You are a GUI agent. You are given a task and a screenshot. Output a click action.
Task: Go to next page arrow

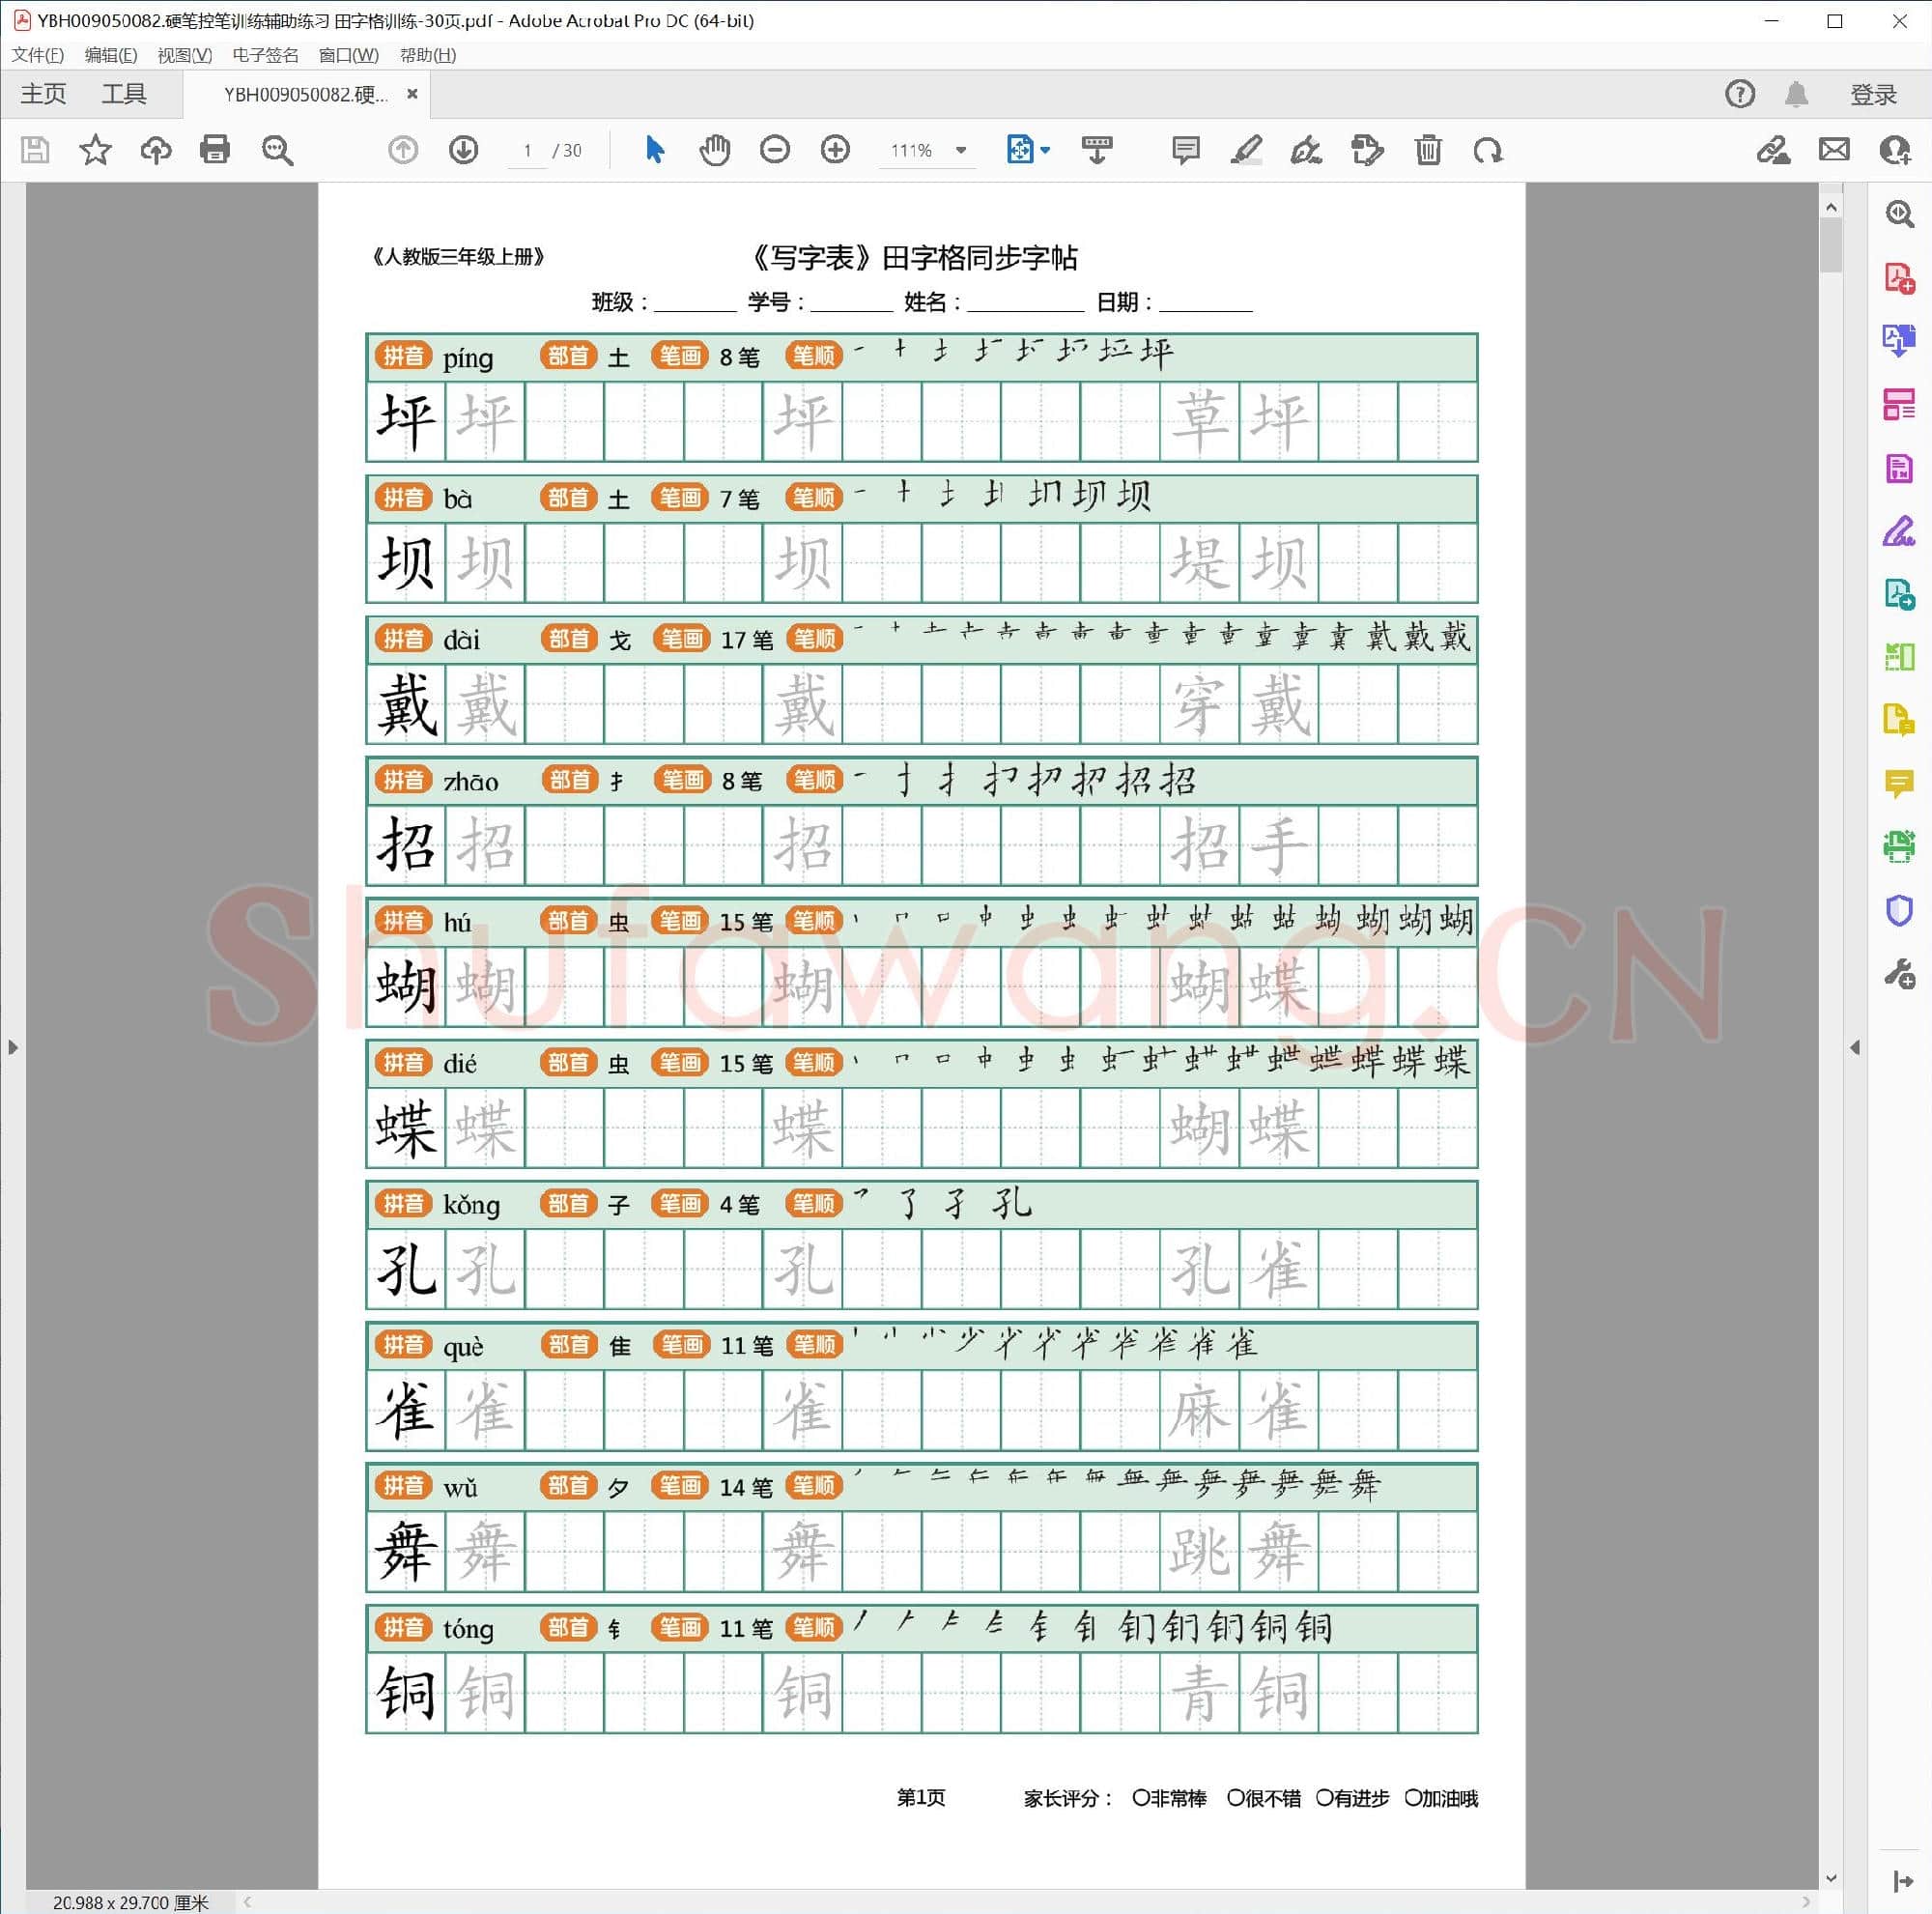pos(463,150)
